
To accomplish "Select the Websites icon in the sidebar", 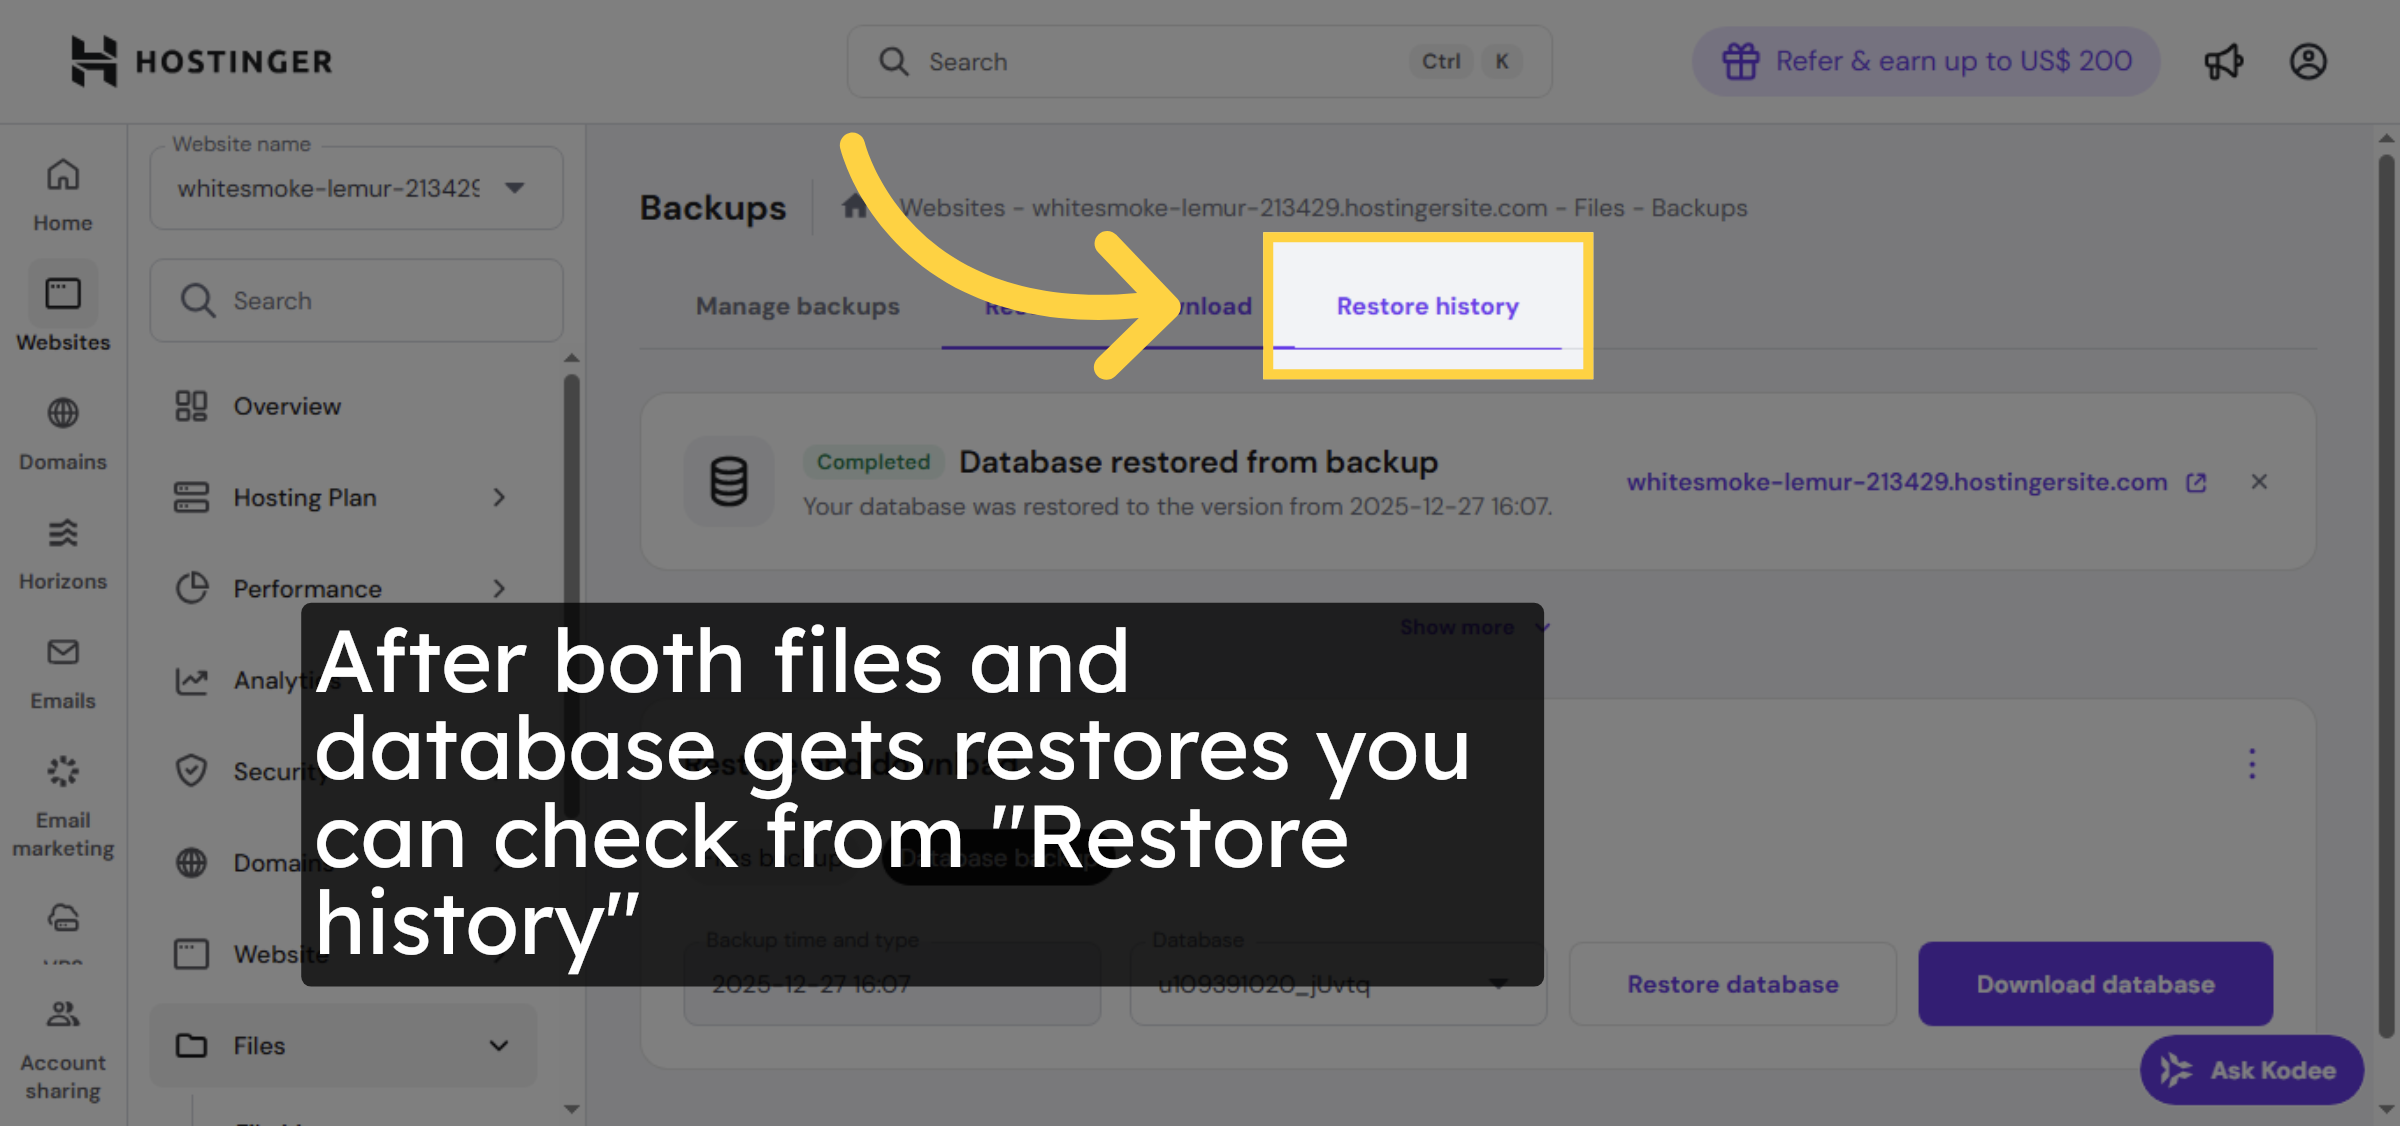I will (x=62, y=295).
